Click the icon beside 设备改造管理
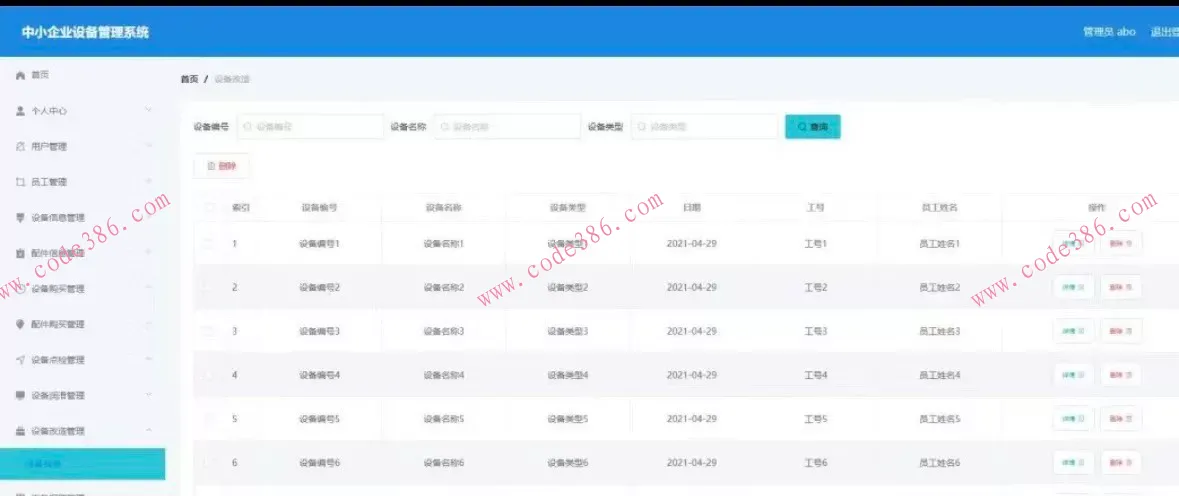The height and width of the screenshot is (496, 1179). (20, 431)
